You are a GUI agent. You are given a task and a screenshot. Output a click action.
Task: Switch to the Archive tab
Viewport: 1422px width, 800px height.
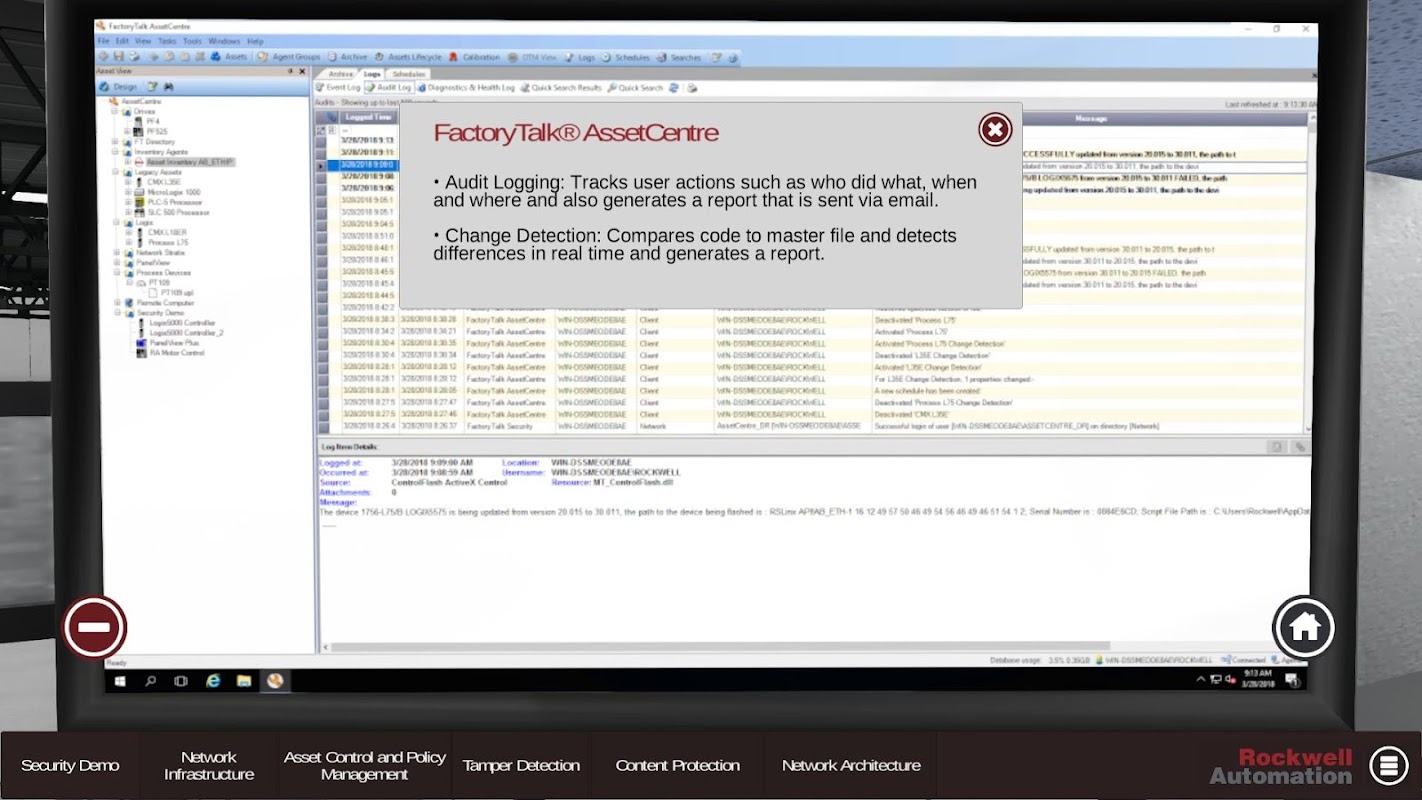coord(340,74)
